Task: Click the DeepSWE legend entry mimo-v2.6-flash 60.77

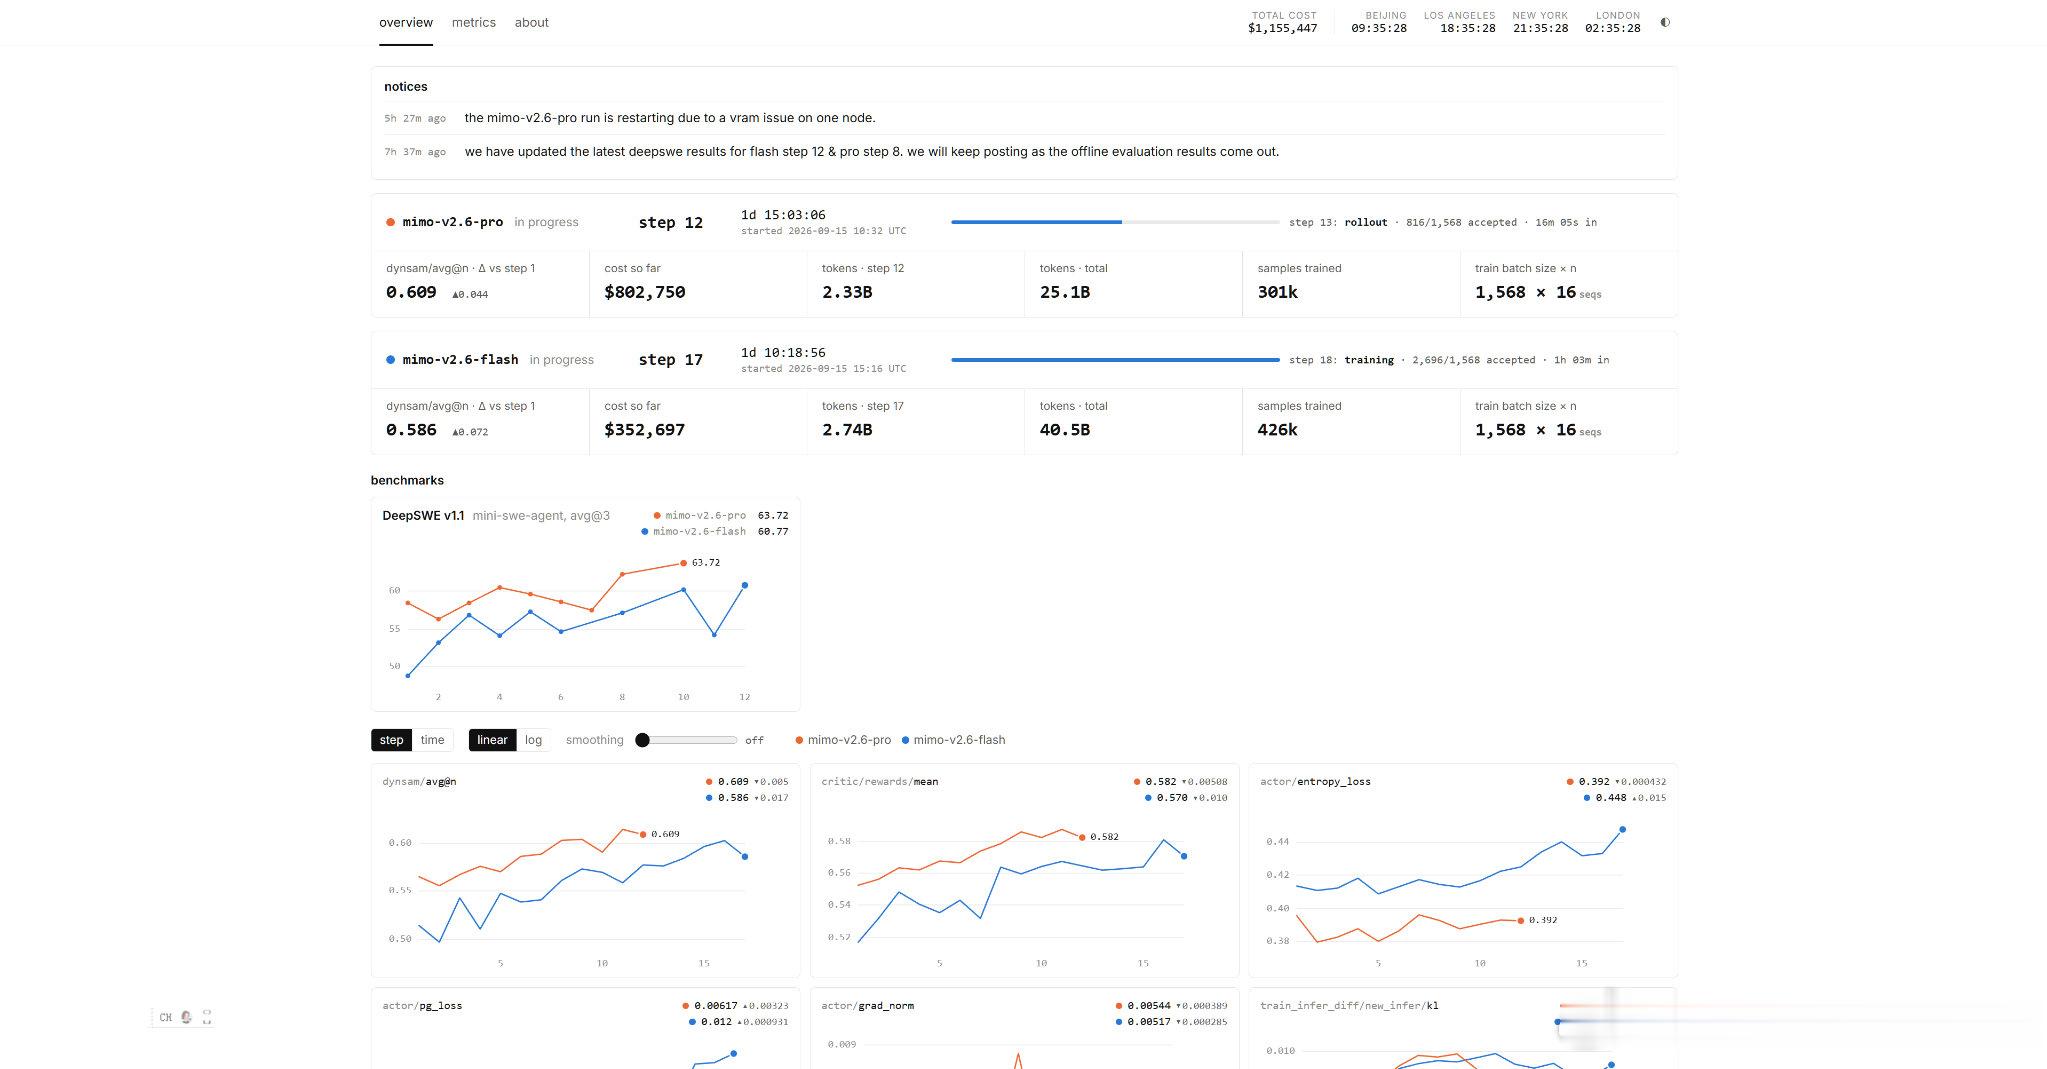Action: click(x=714, y=532)
